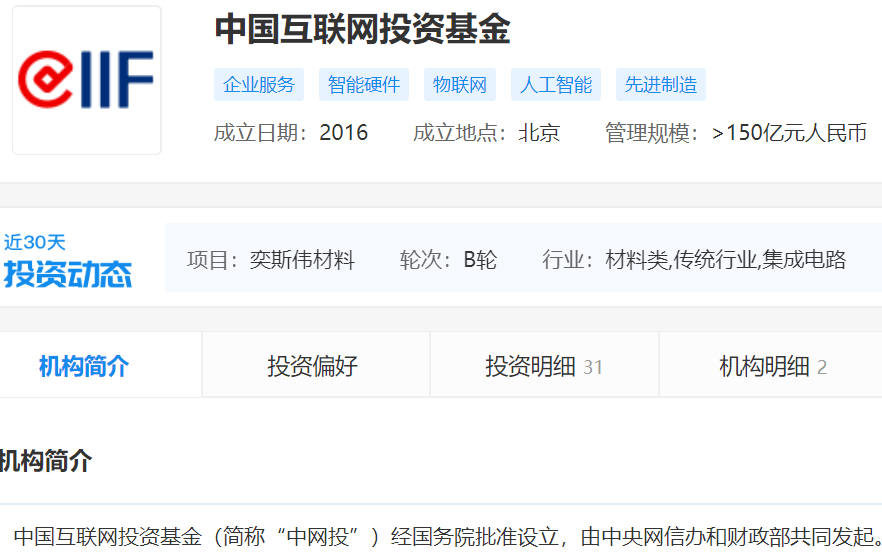Click the 中国互联网投资基金 title heading
The image size is (882, 555).
coord(362,29)
